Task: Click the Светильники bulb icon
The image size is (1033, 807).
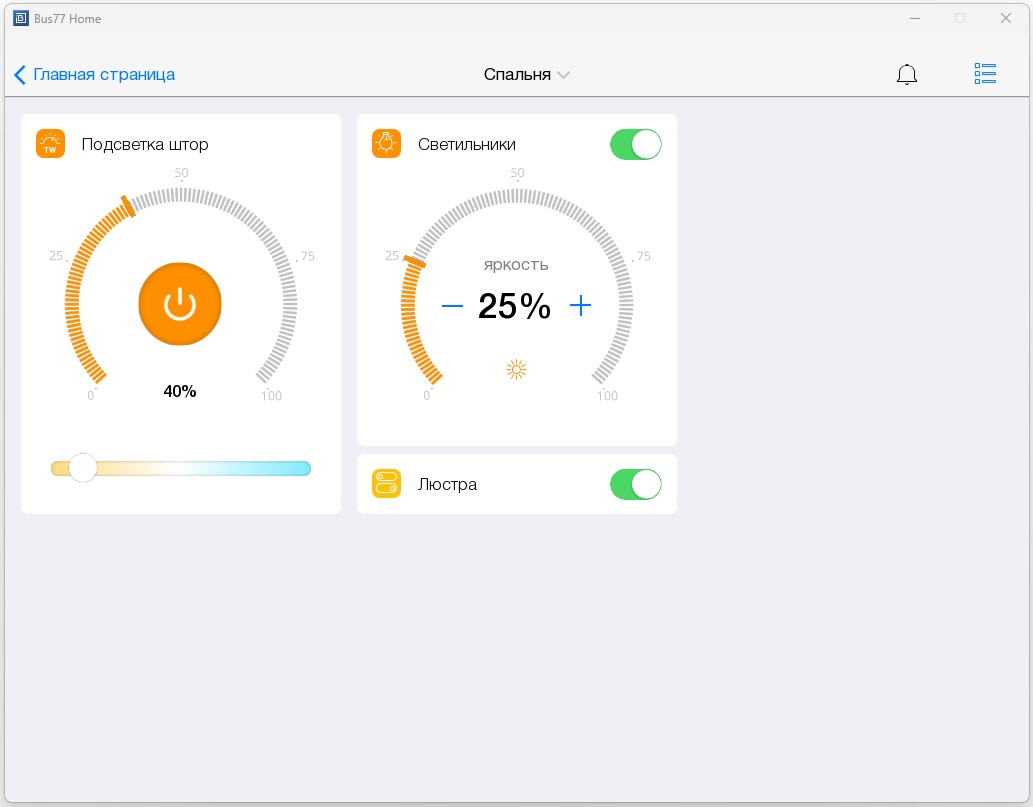Action: tap(386, 144)
